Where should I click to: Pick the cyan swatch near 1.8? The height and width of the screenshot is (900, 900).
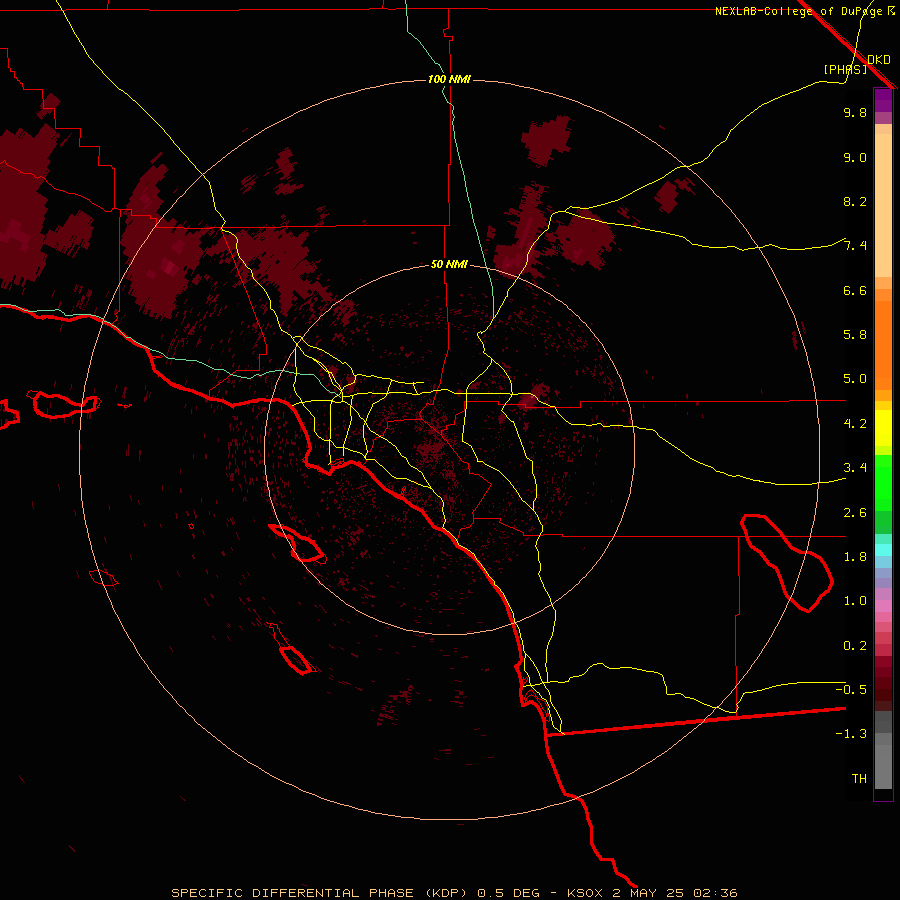click(883, 550)
